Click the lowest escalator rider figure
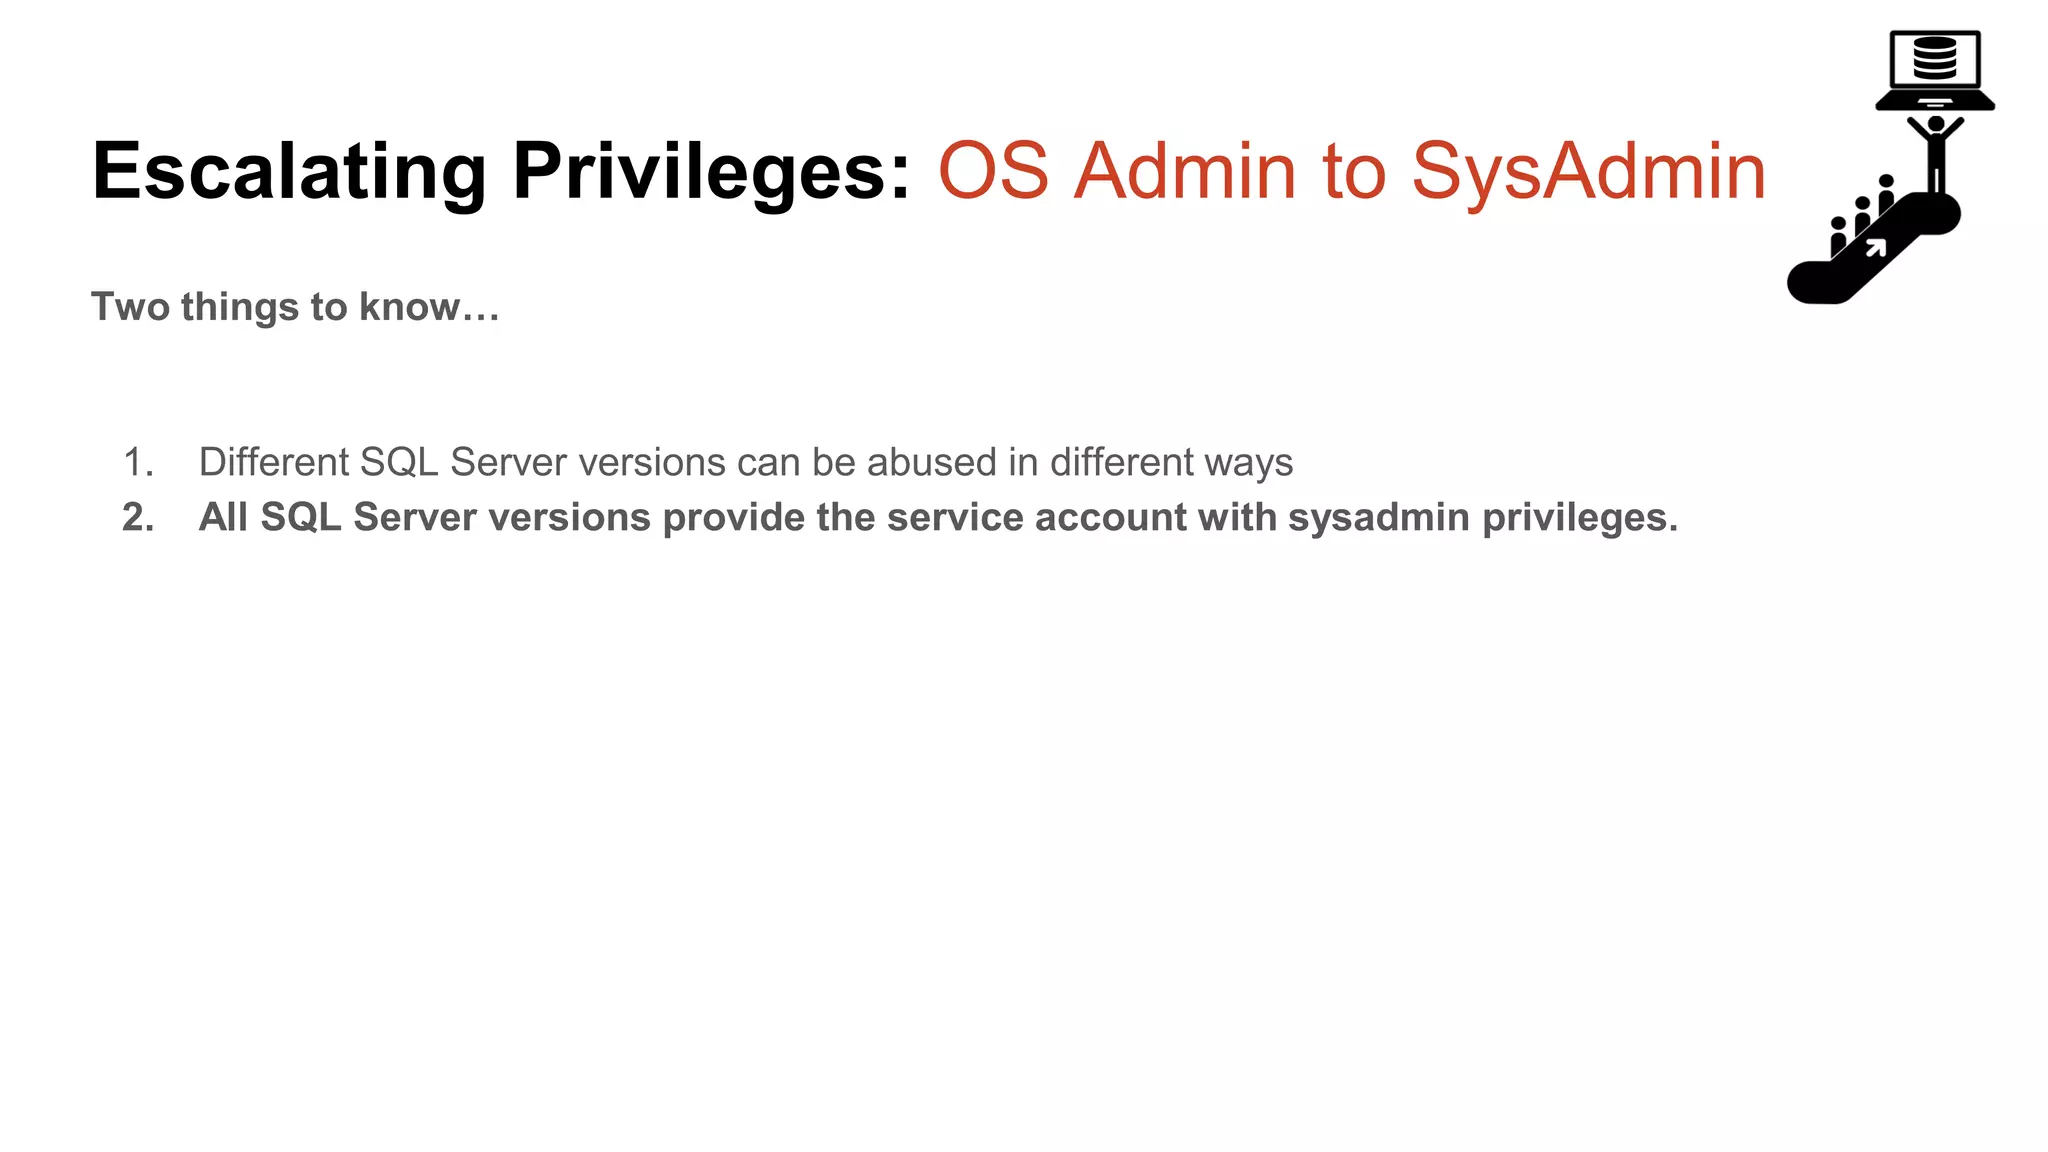 1838,236
